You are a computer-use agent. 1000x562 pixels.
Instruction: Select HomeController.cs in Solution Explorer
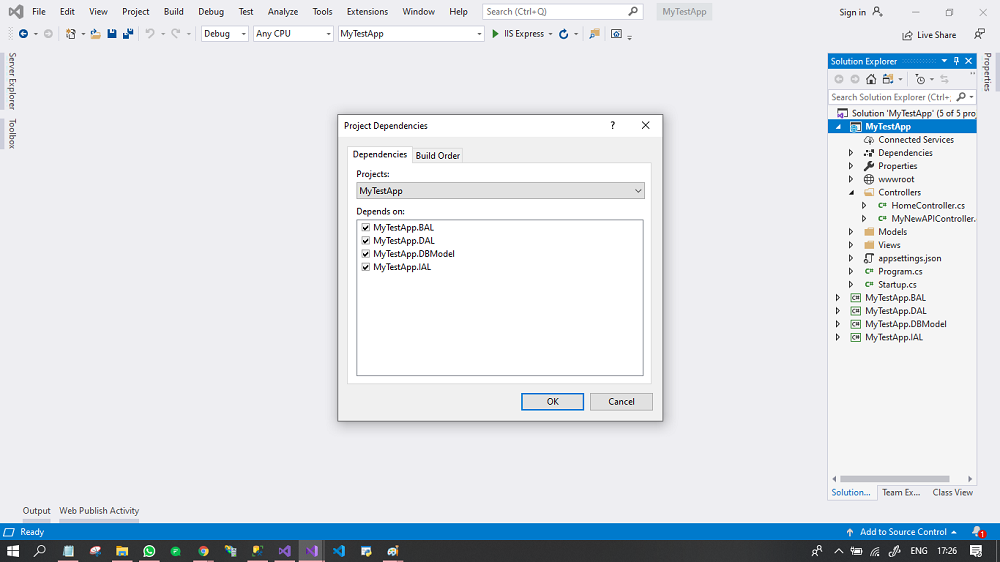(x=928, y=205)
